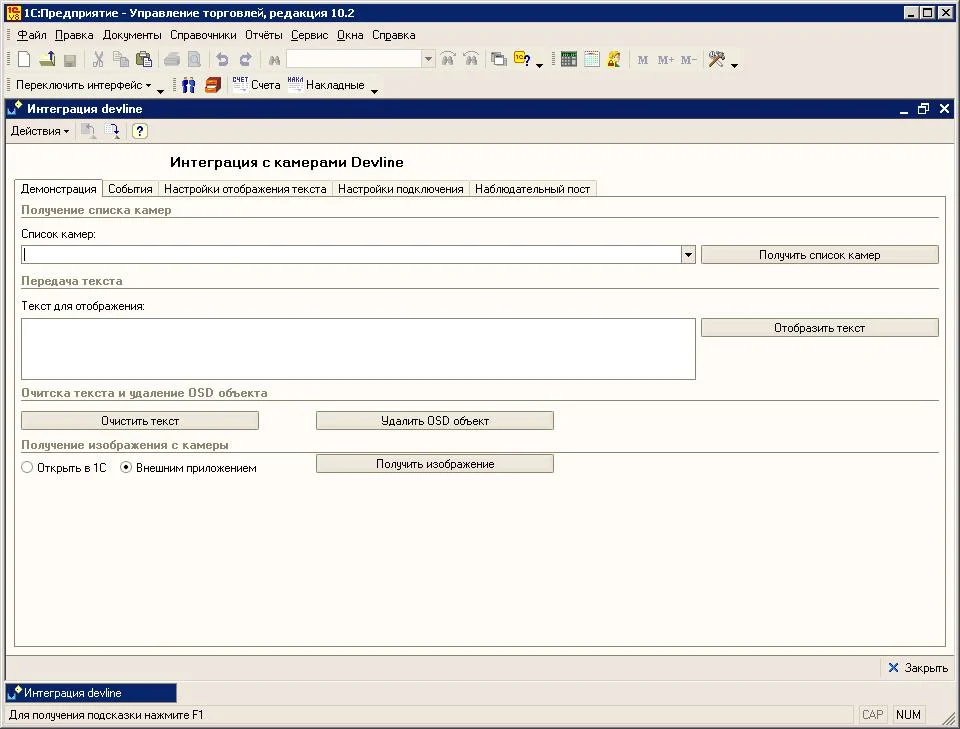Open the Справочники menu

point(203,35)
